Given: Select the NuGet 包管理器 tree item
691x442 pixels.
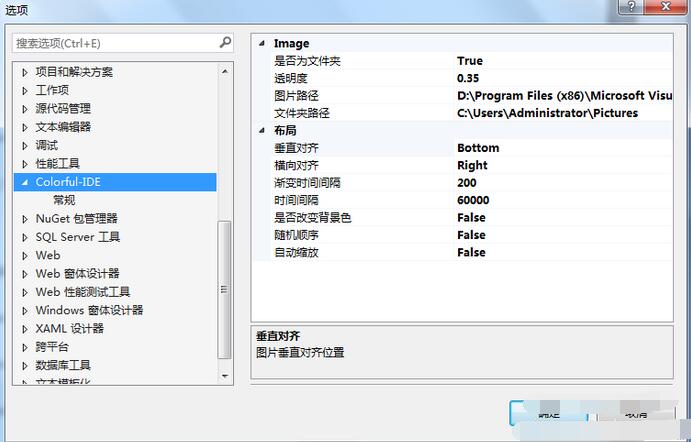Looking at the screenshot, I should [77, 219].
